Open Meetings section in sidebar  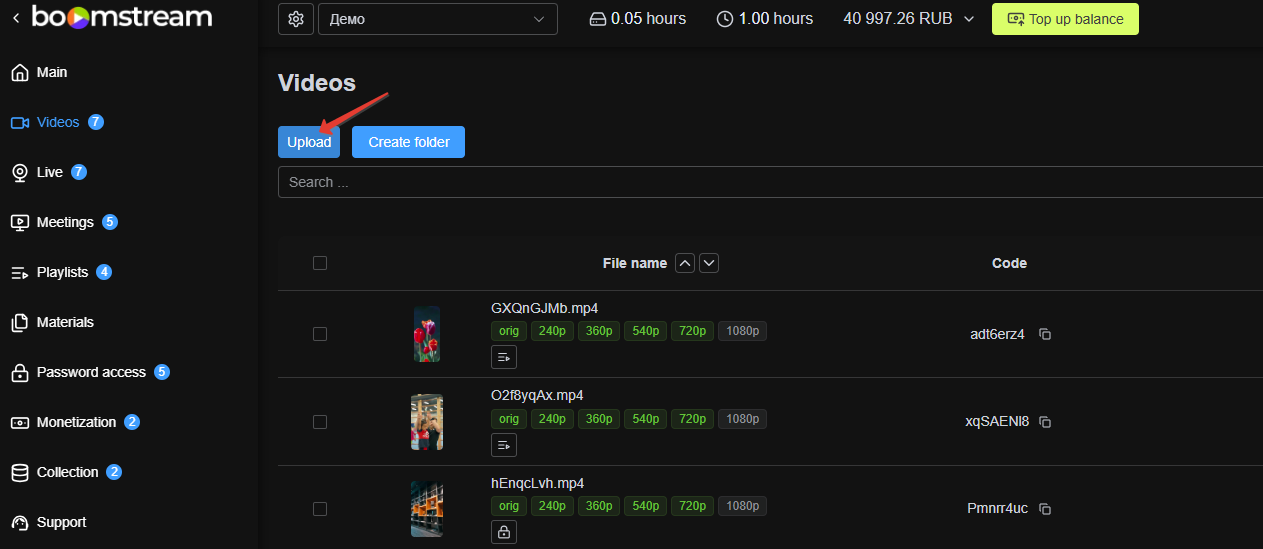coord(64,222)
